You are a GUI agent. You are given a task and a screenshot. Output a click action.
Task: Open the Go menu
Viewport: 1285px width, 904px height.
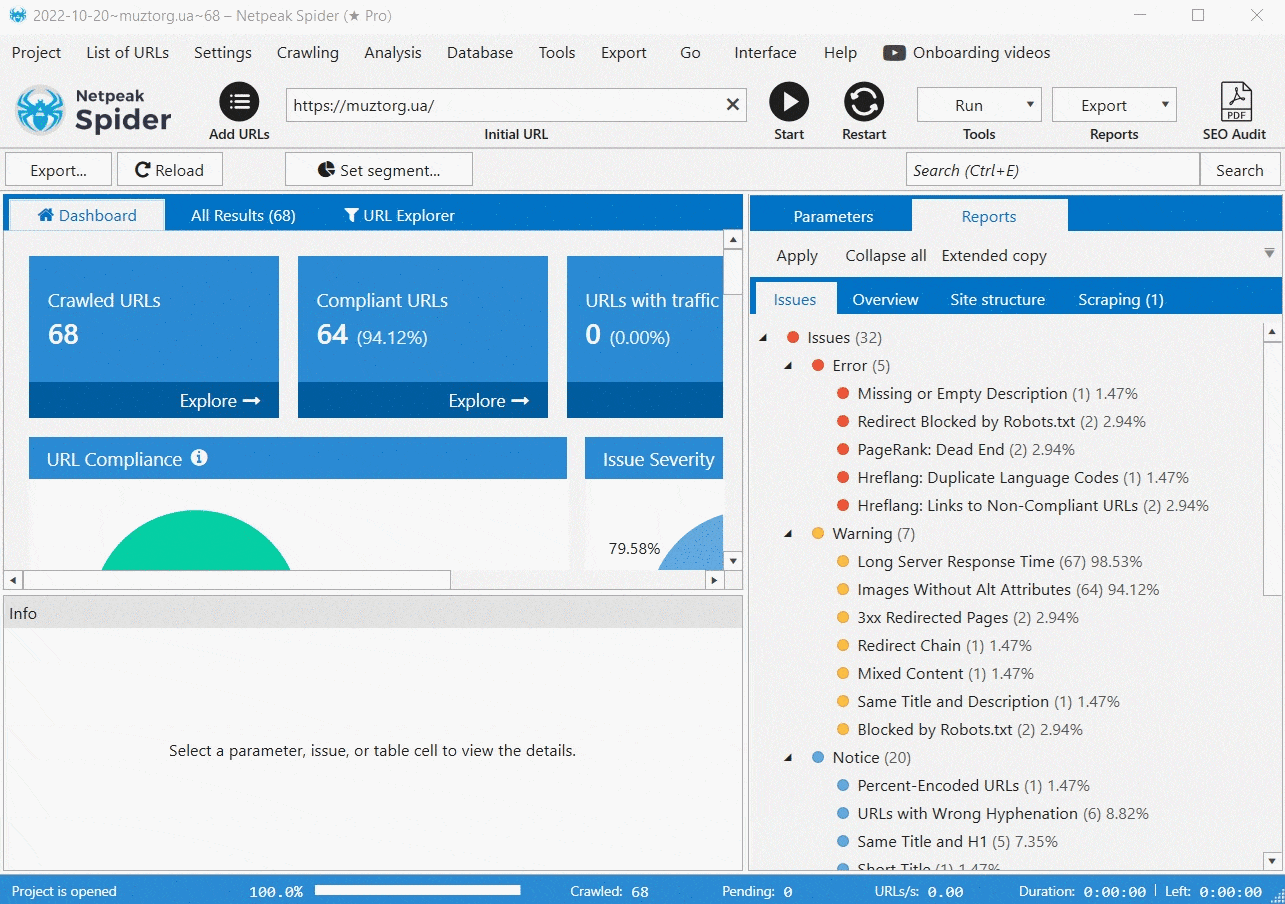(691, 53)
